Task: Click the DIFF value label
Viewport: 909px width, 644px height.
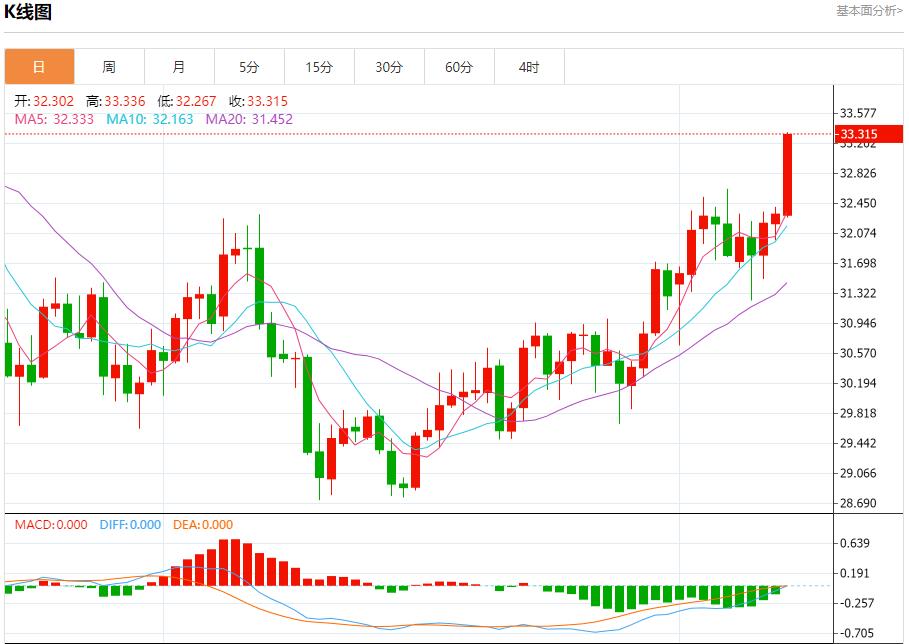Action: click(130, 525)
